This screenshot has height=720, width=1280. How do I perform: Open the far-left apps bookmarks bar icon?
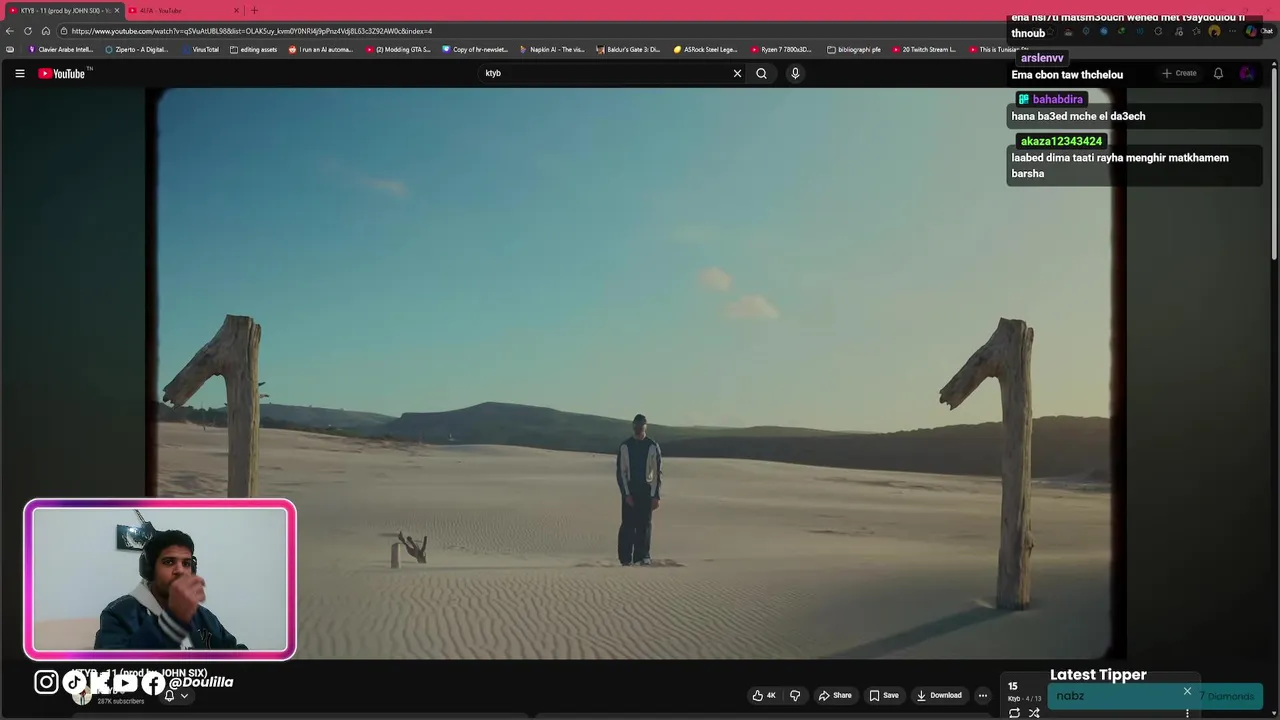[x=10, y=49]
